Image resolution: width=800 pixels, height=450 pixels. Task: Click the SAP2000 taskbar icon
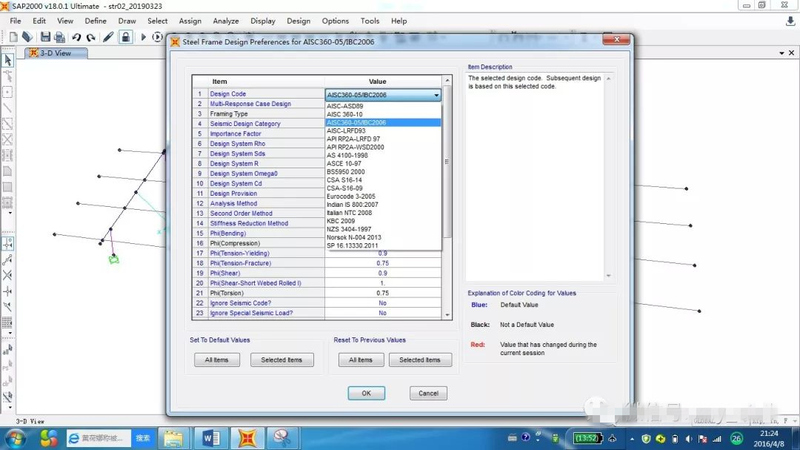pyautogui.click(x=247, y=438)
